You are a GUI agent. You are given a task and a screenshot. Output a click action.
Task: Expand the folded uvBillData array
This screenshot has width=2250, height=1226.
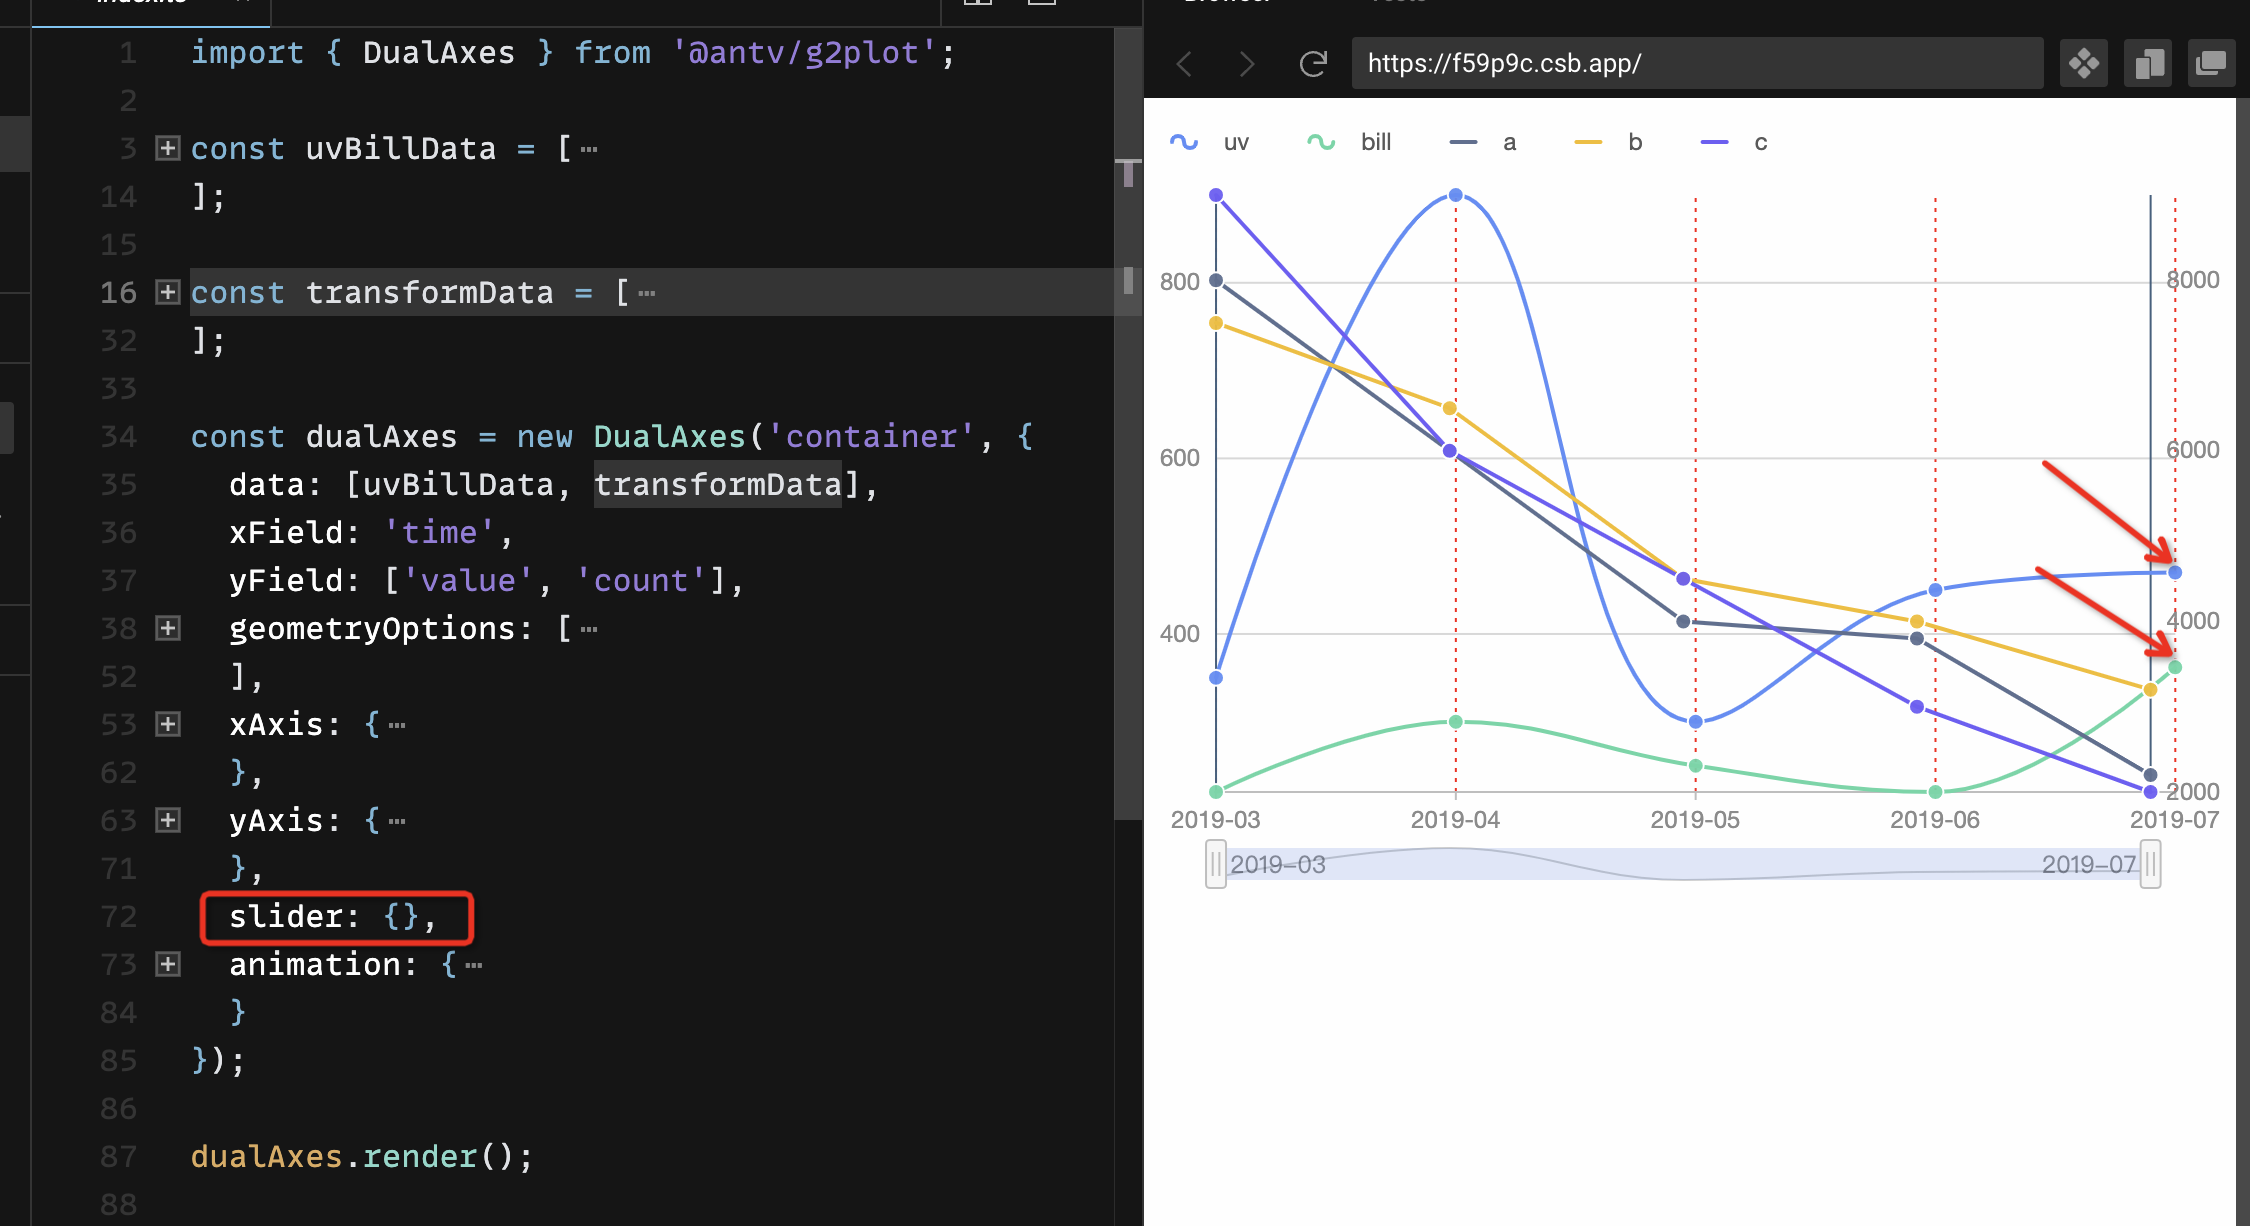168,149
